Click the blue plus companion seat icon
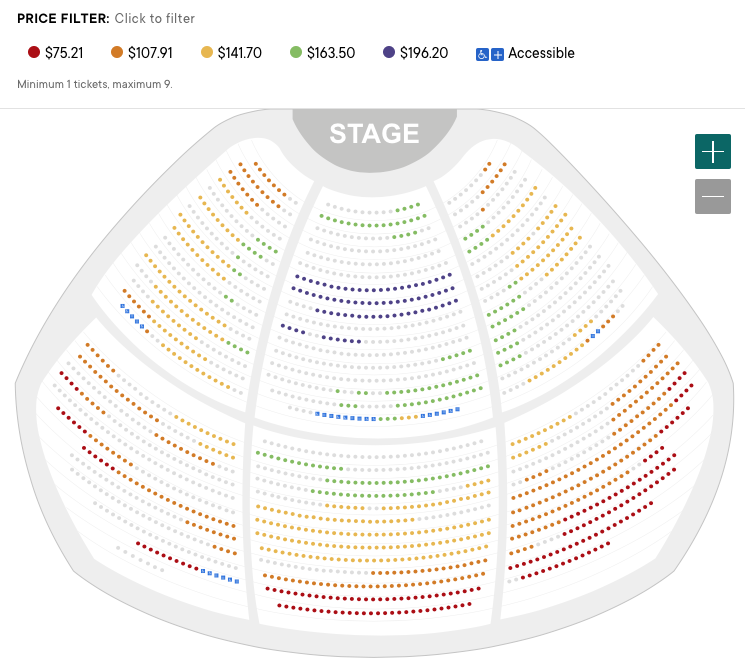Image resolution: width=745 pixels, height=663 pixels. pos(497,55)
